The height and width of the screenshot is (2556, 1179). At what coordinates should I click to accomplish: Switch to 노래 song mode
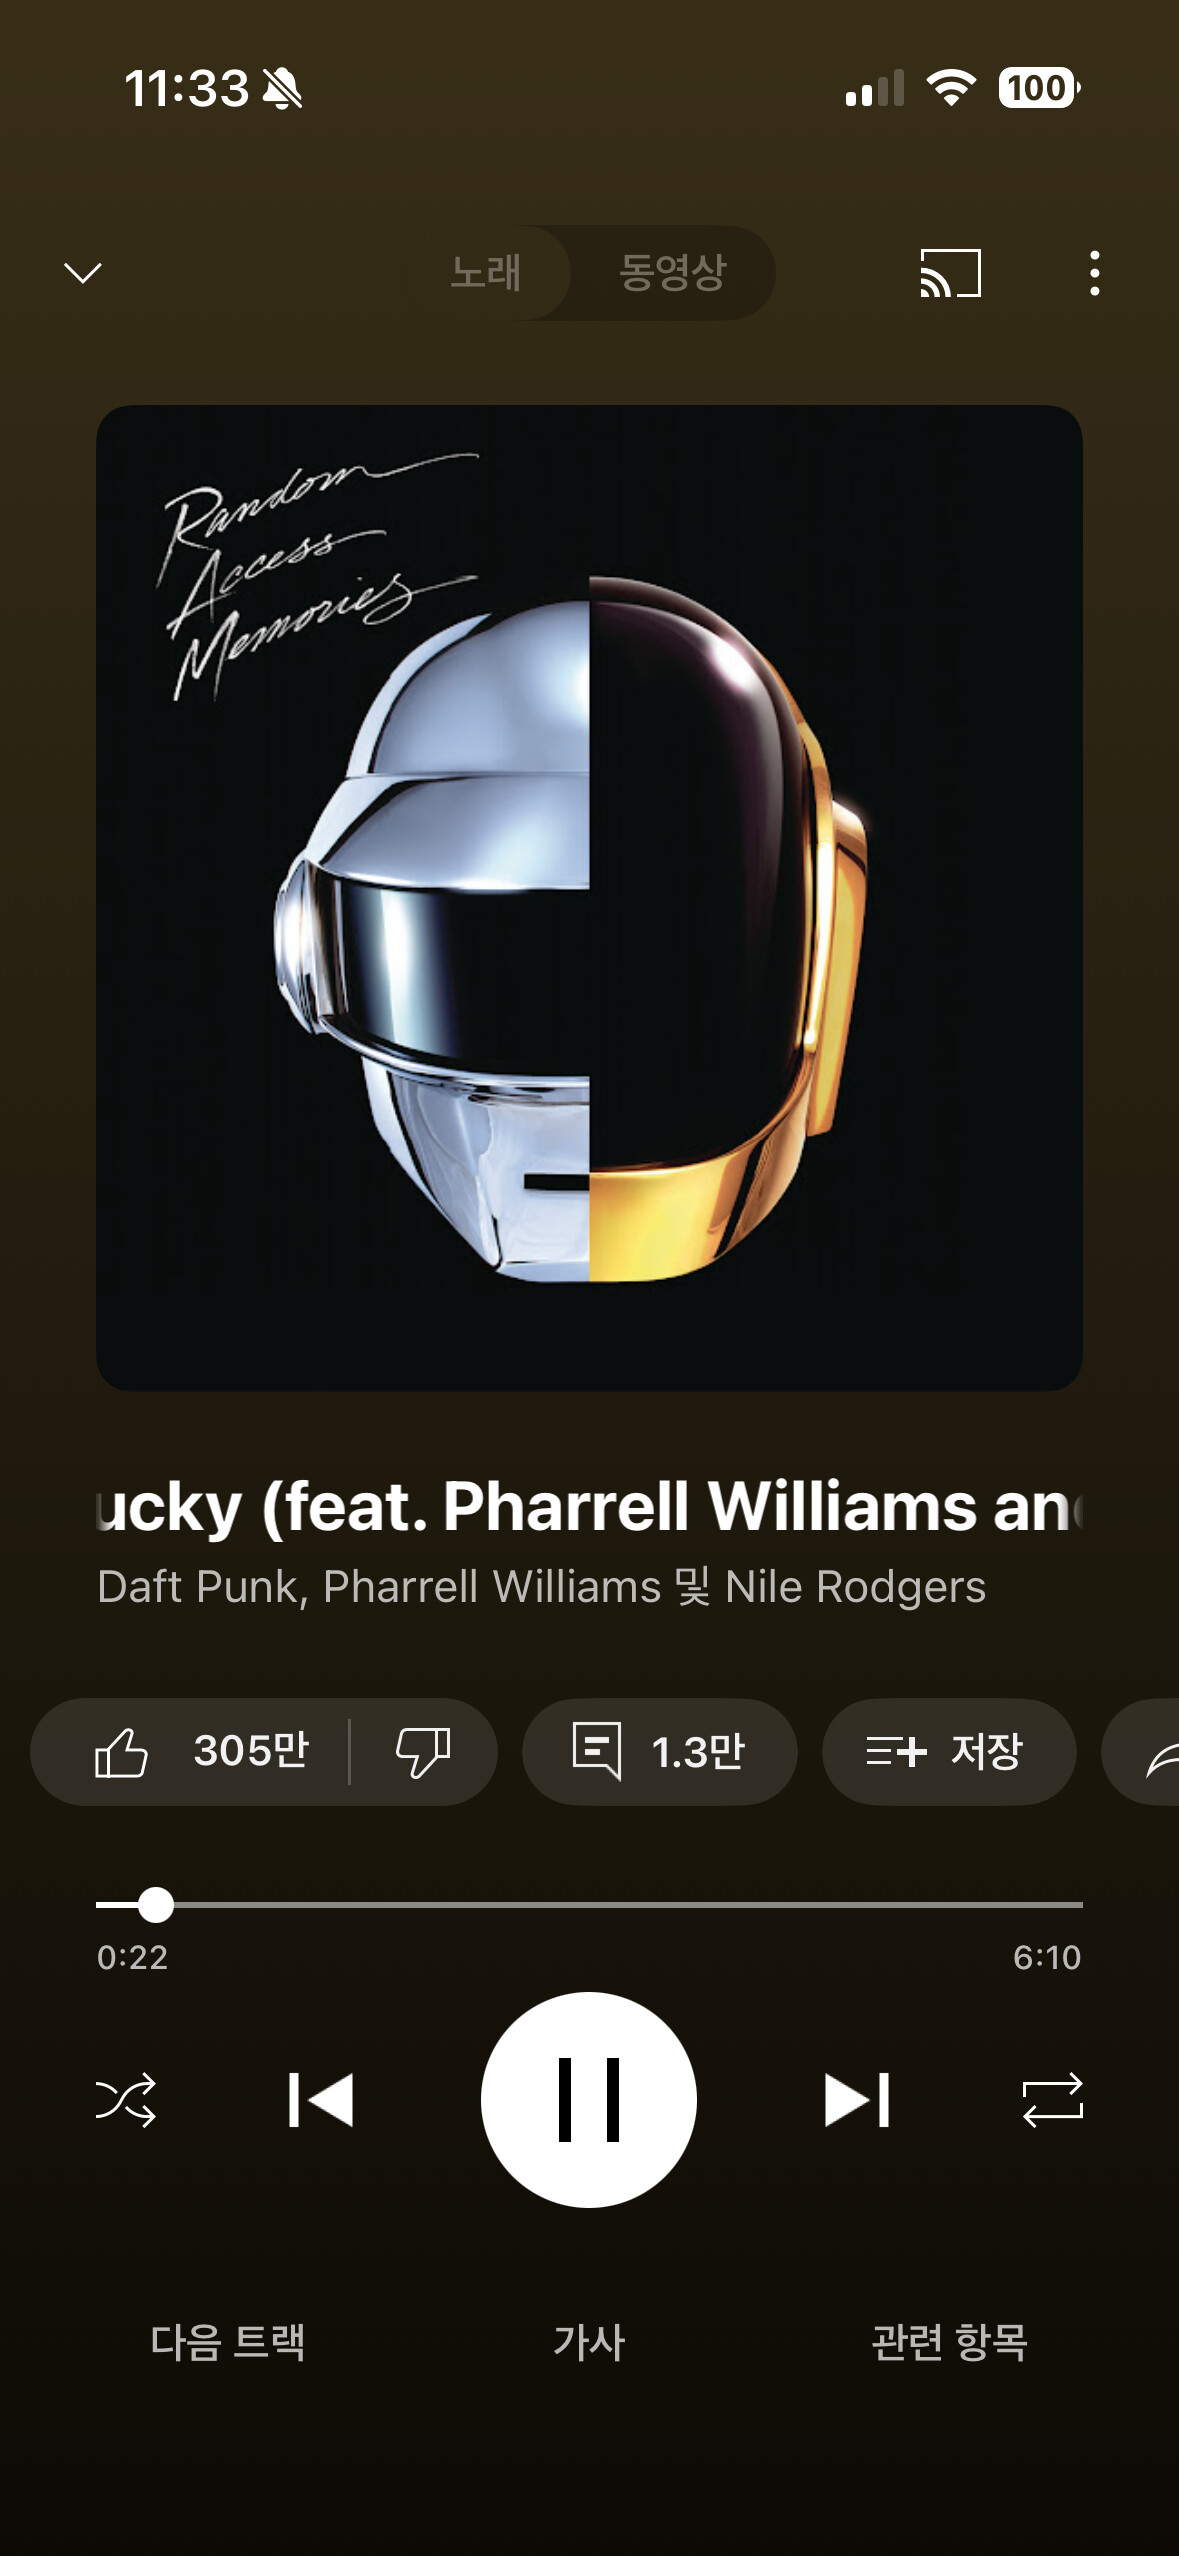coord(485,272)
